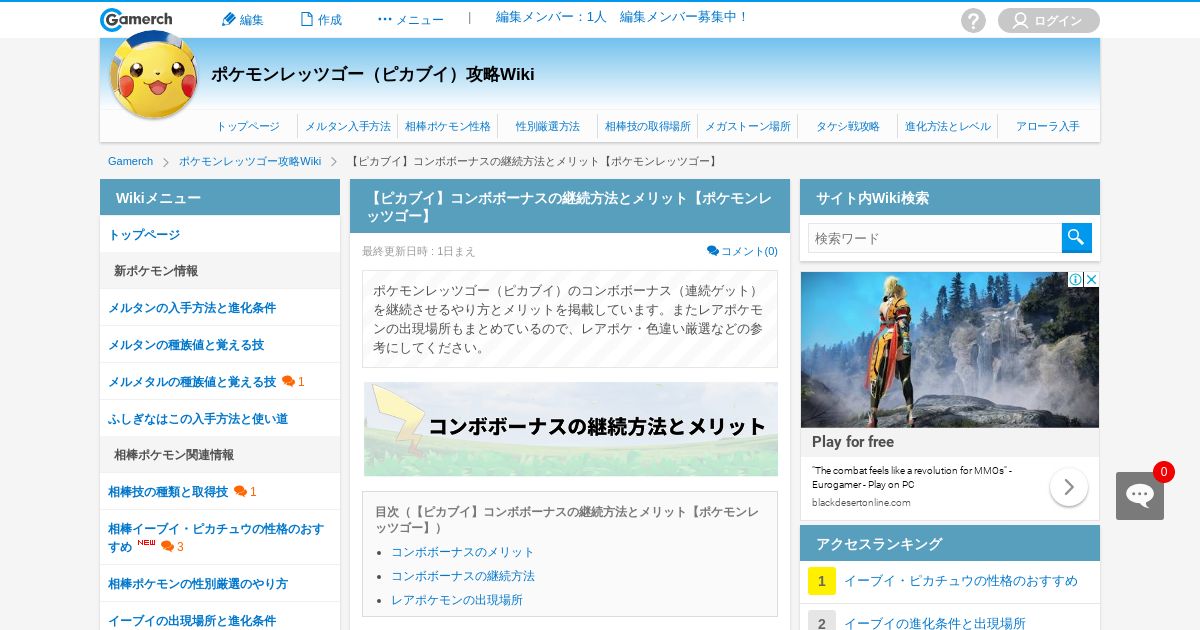1200x630 pixels.
Task: Click the 編集 pencil edit button
Action: click(242, 19)
